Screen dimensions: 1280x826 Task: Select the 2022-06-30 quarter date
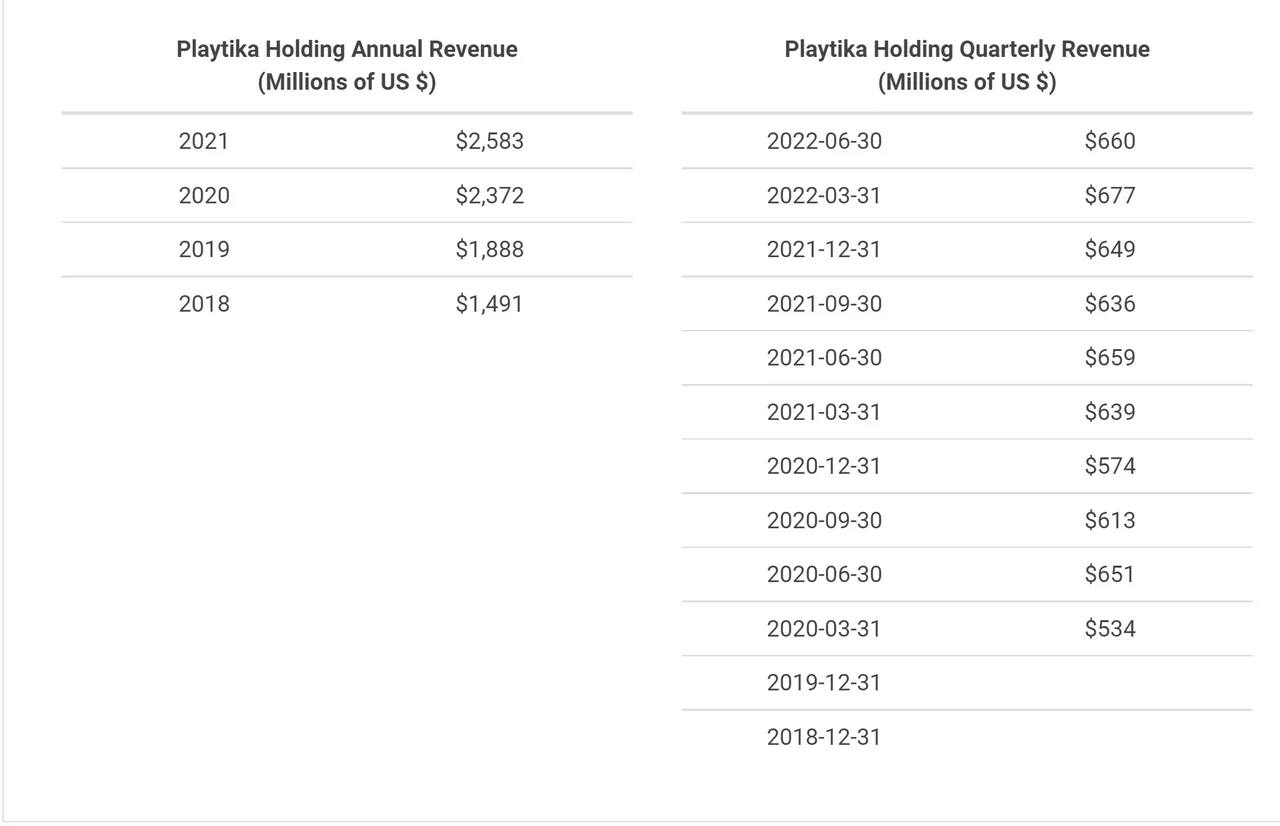point(825,141)
